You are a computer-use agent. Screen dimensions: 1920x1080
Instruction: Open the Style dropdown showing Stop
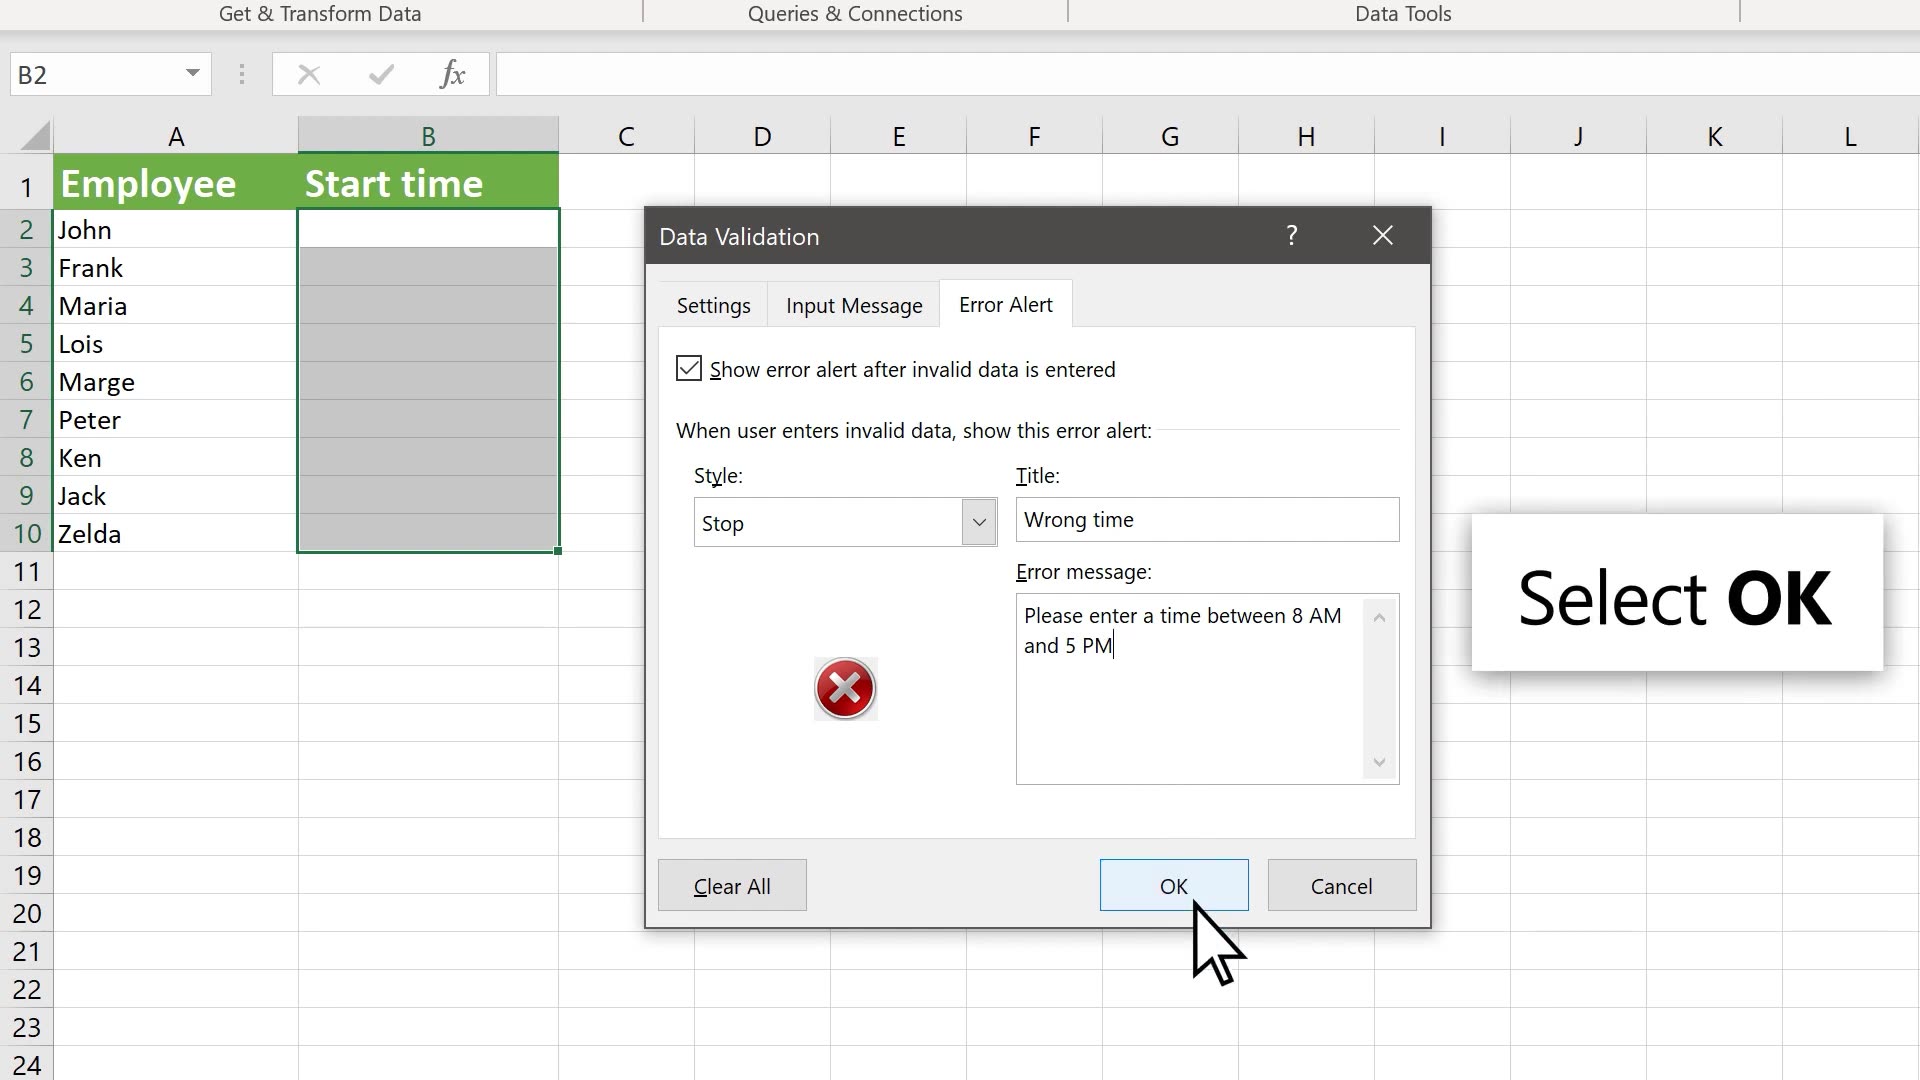pos(979,521)
